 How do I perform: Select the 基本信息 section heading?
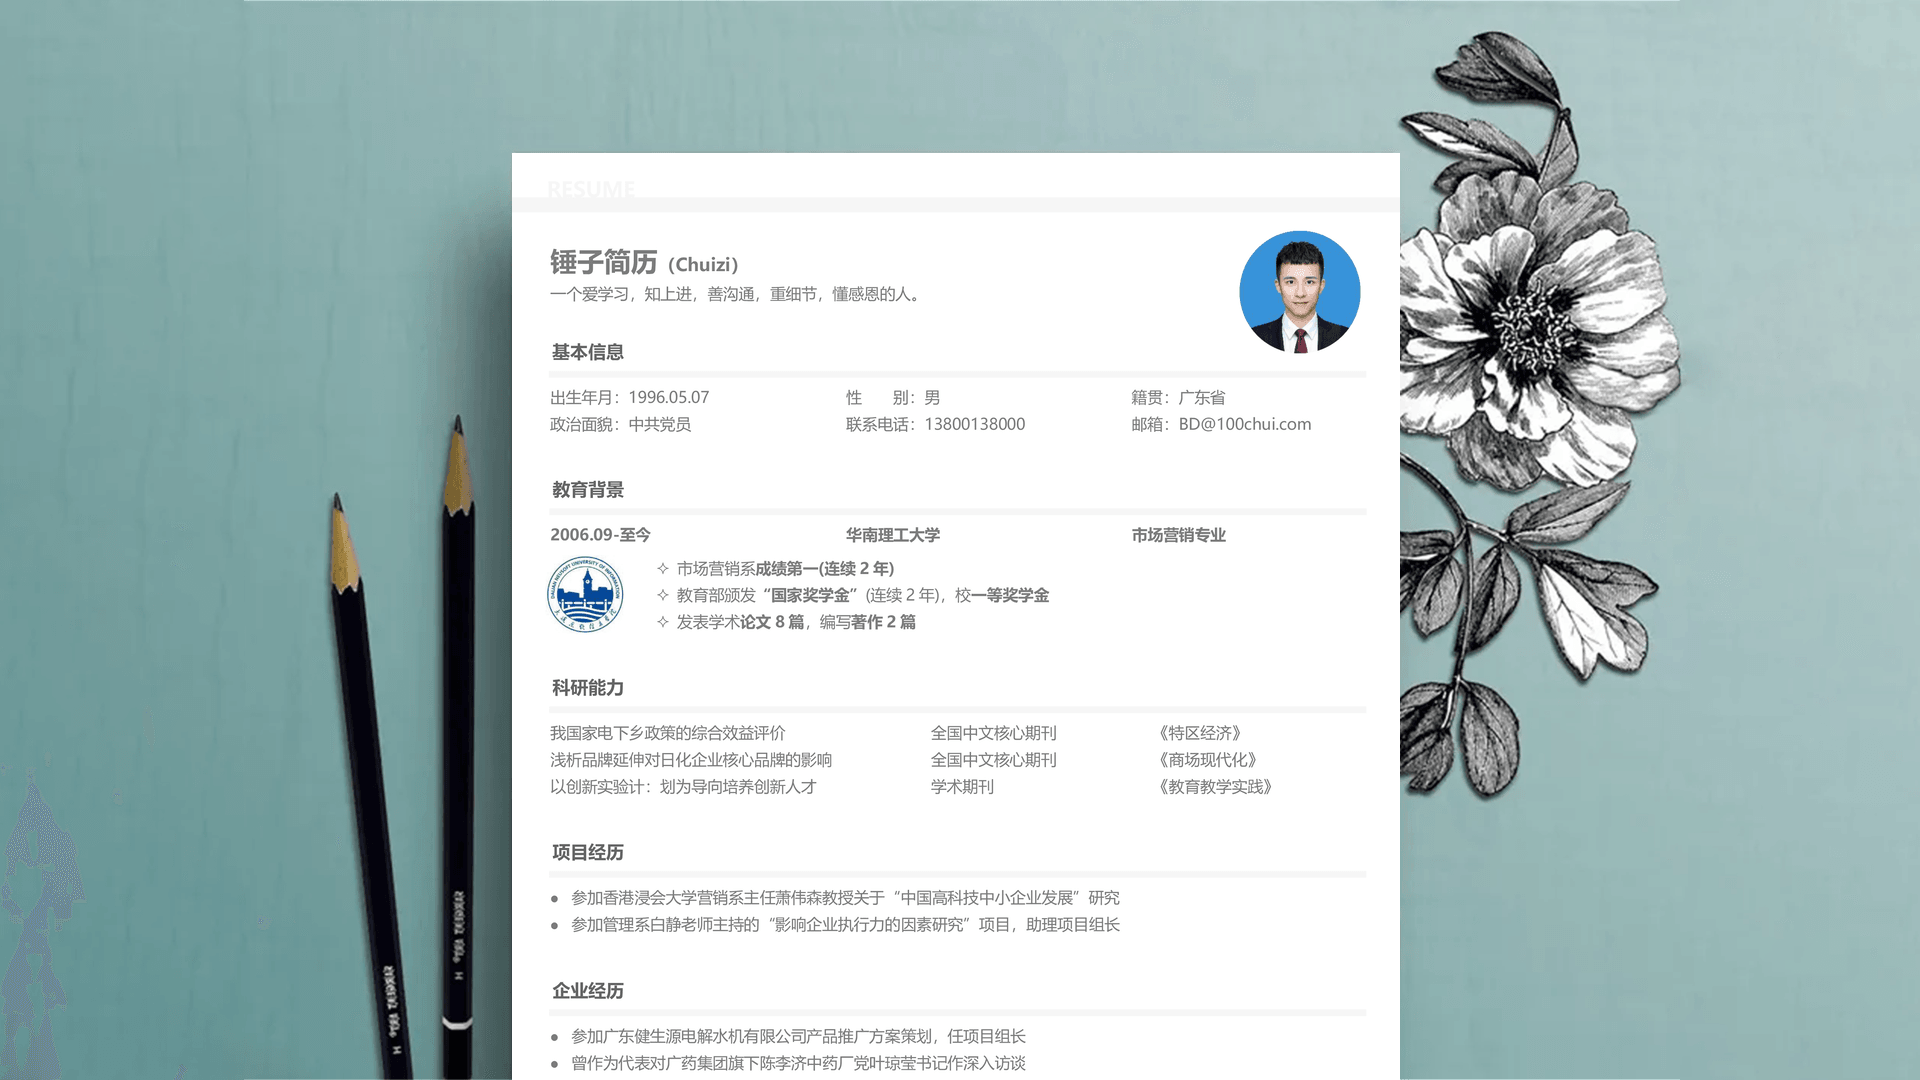tap(588, 352)
